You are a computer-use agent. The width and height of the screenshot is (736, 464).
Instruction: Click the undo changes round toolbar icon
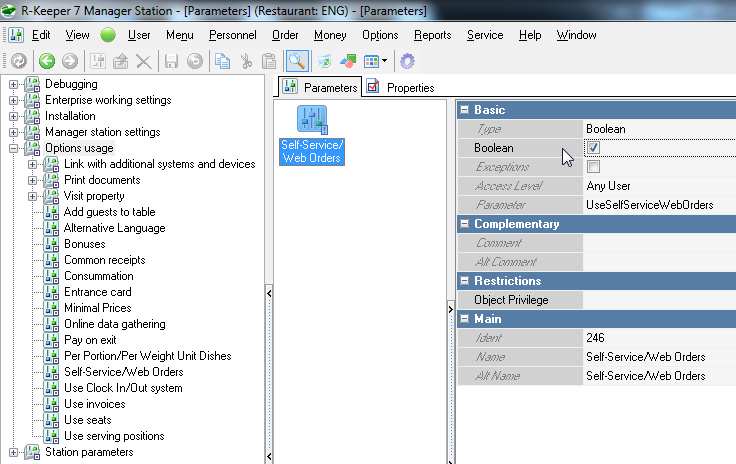pos(195,61)
